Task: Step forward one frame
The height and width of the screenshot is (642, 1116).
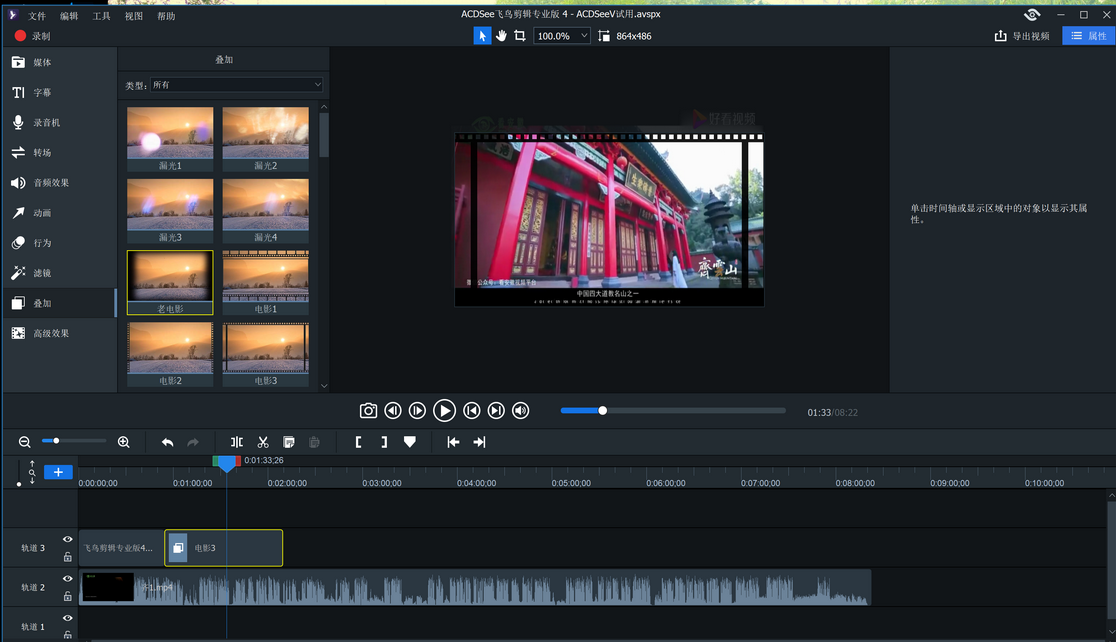Action: pyautogui.click(x=418, y=411)
